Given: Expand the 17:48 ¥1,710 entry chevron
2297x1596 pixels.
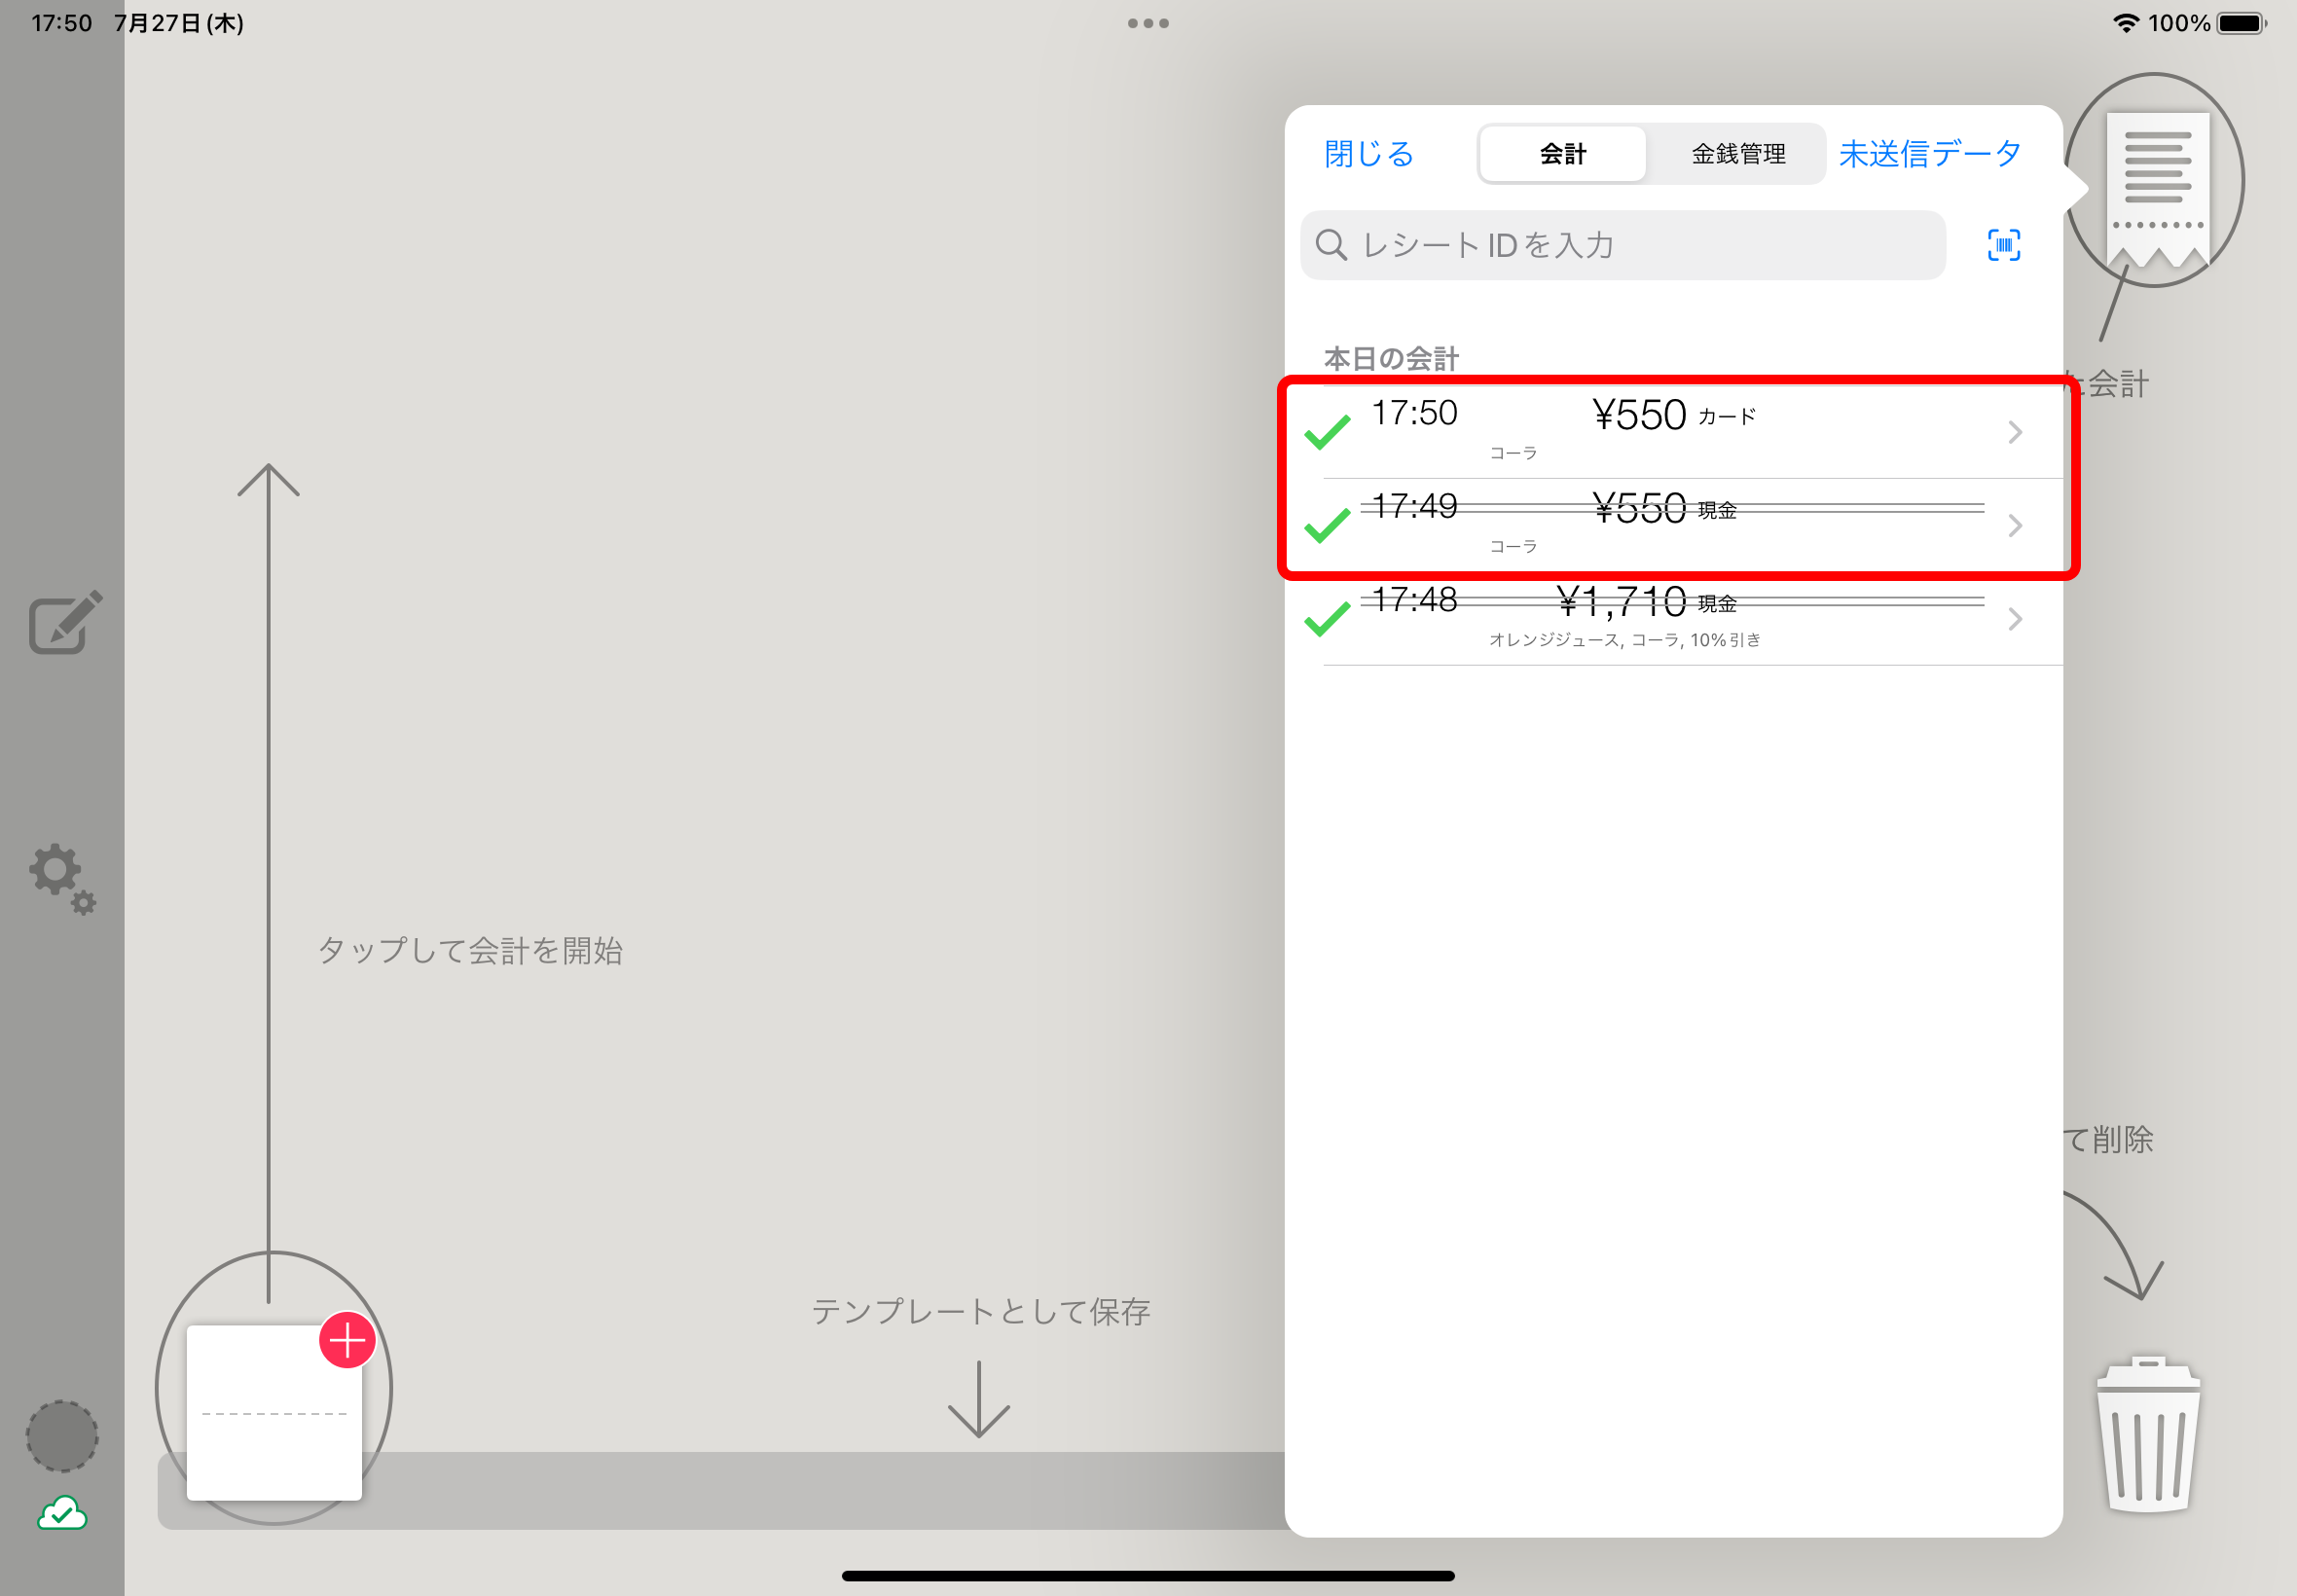Looking at the screenshot, I should (2015, 618).
